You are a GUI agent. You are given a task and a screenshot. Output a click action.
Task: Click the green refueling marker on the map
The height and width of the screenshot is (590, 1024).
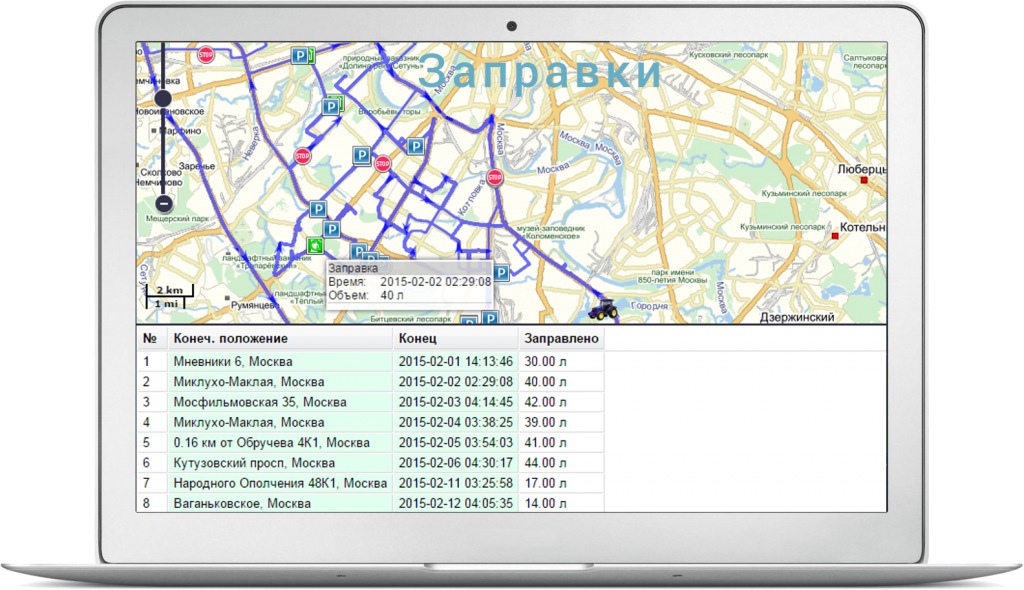coord(315,245)
